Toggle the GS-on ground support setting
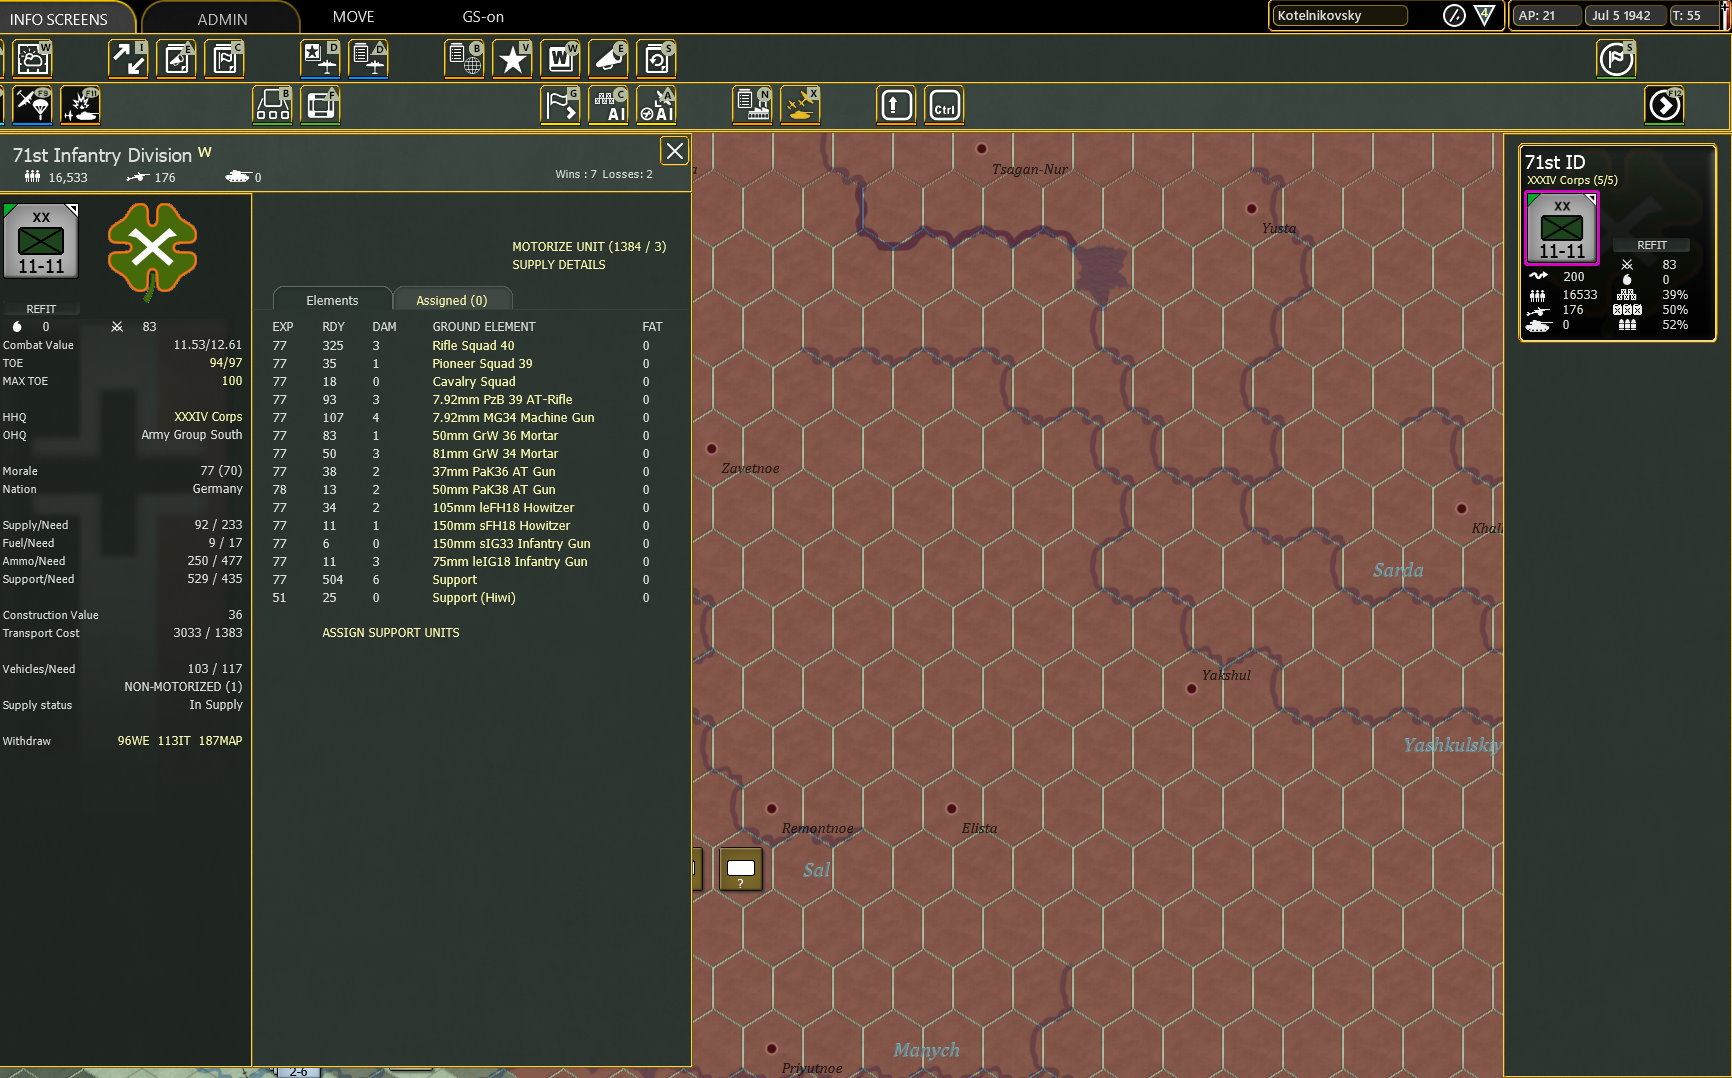The height and width of the screenshot is (1078, 1732). pyautogui.click(x=483, y=17)
